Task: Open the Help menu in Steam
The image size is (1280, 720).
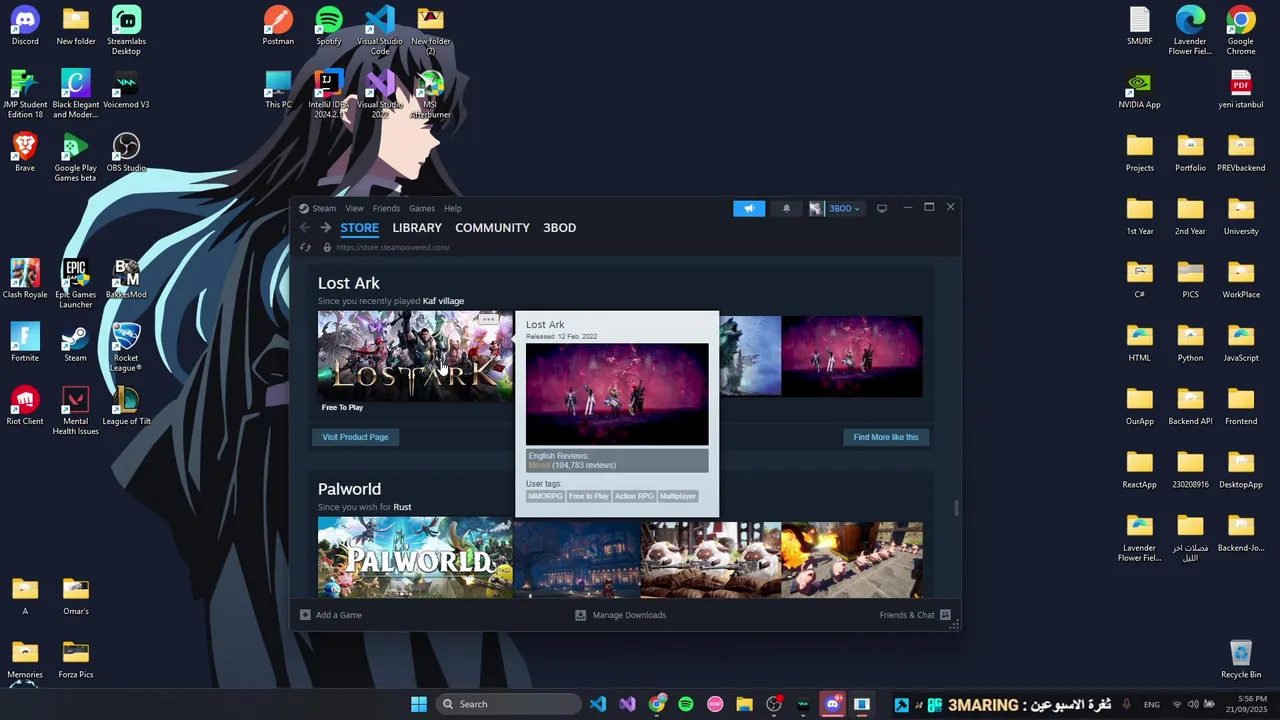Action: [453, 209]
